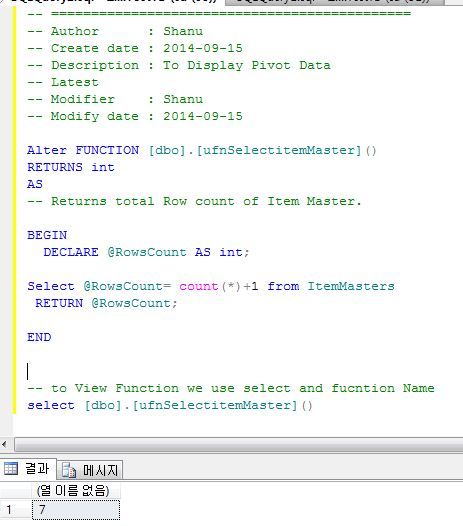This screenshot has height=526, width=463.
Task: Click the horizontal scrollbar left arrow
Action: coord(5,445)
